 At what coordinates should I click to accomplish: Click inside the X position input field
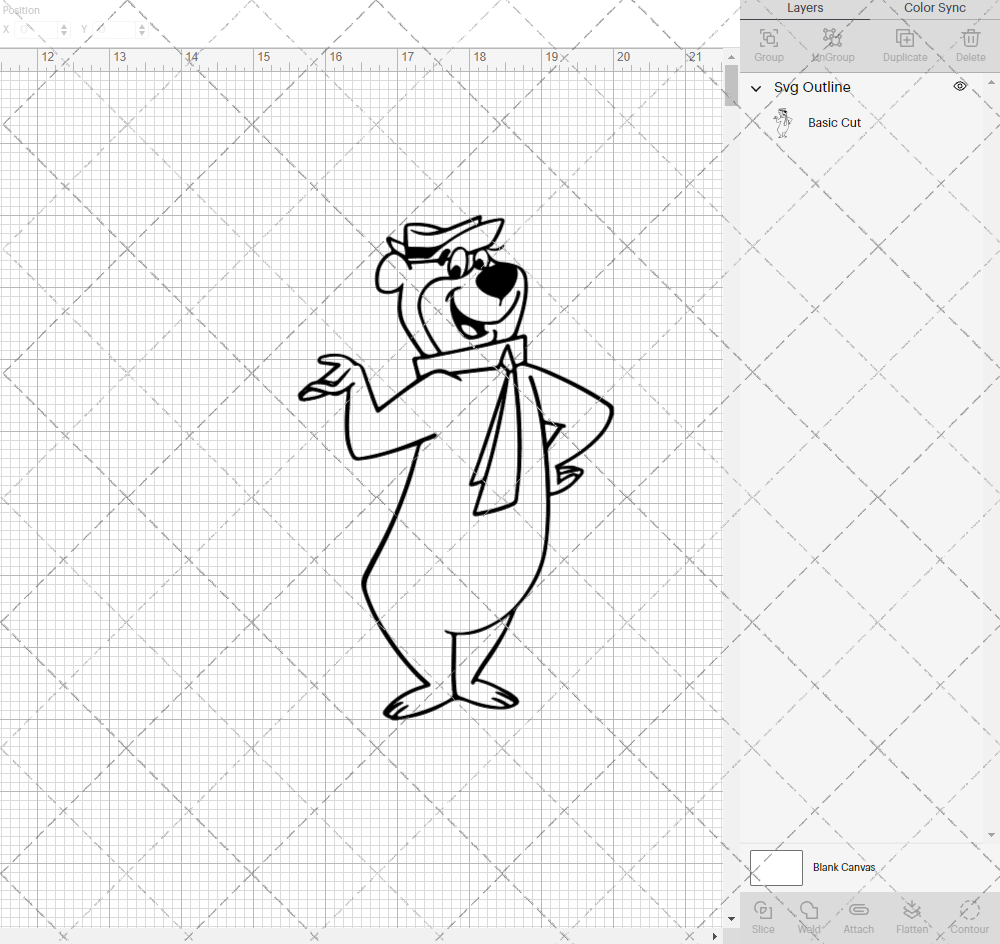(37, 29)
